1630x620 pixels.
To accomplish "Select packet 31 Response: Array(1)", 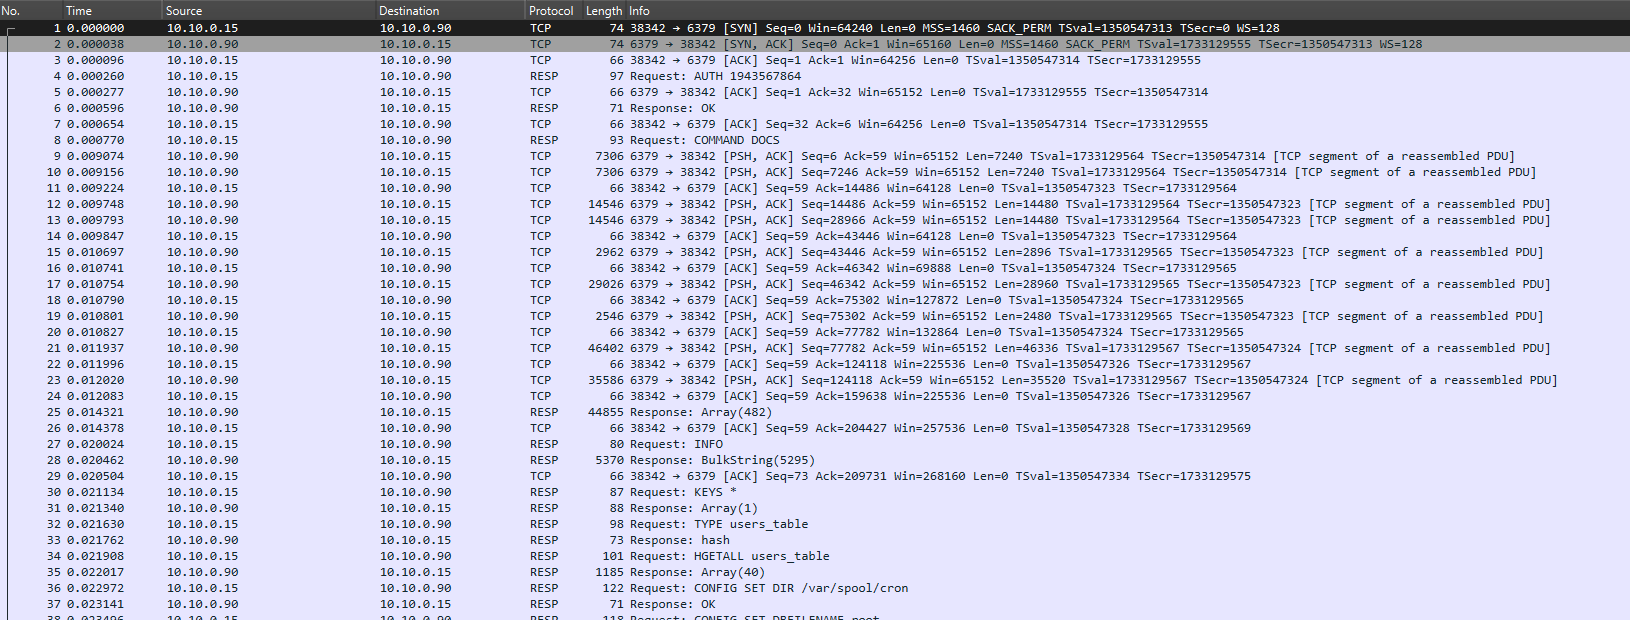I will pos(815,508).
